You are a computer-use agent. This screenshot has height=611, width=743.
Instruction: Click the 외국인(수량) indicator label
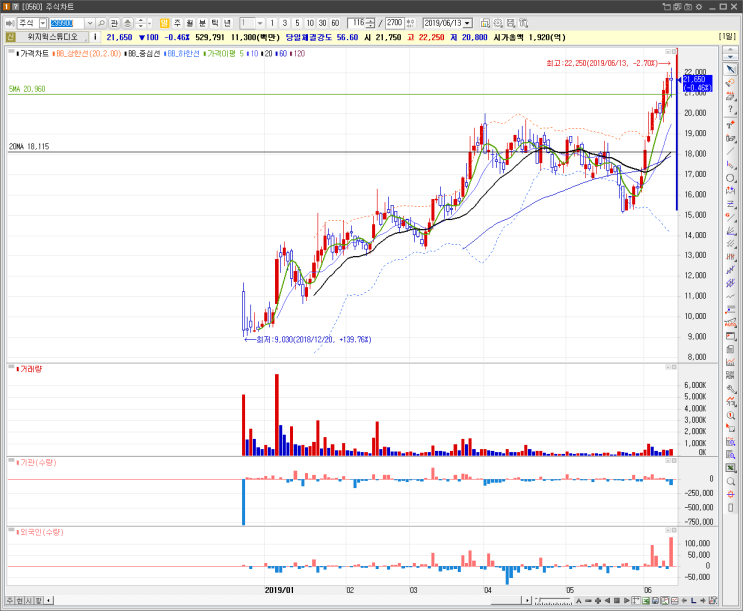pos(42,532)
